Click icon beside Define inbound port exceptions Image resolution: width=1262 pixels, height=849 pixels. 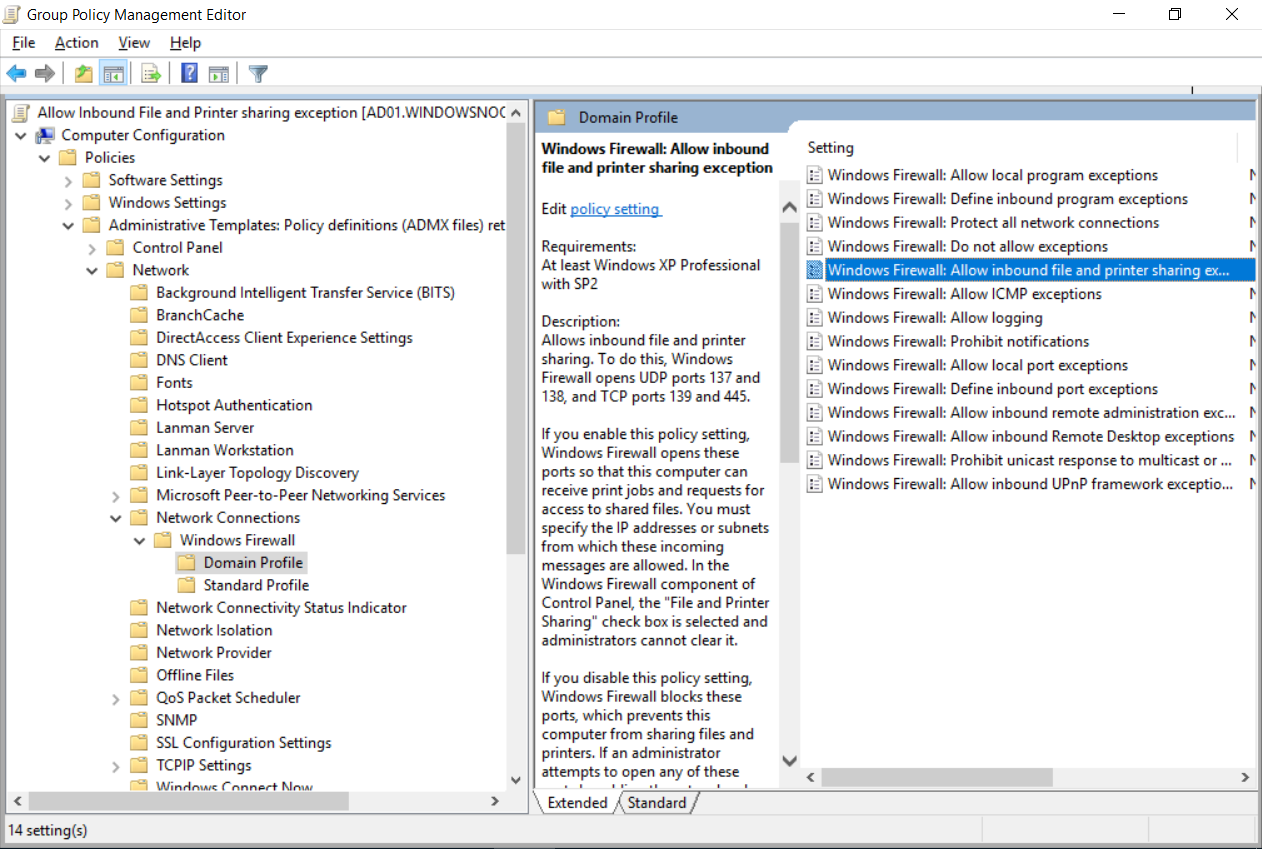(x=815, y=389)
